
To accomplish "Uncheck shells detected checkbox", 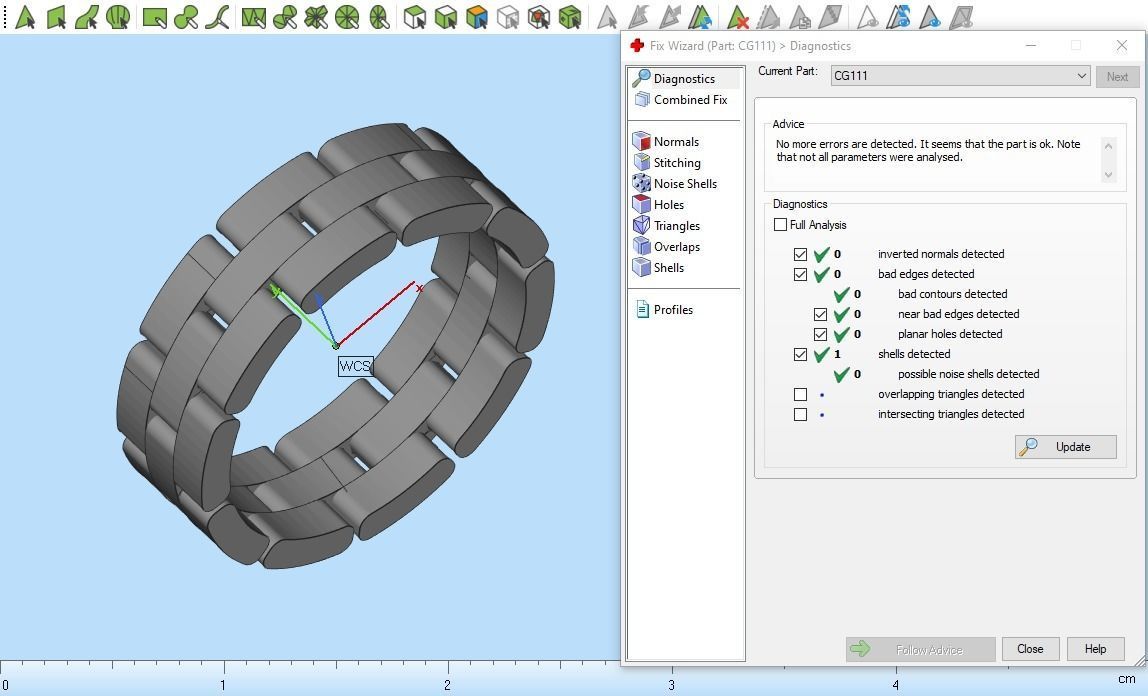I will (x=800, y=354).
